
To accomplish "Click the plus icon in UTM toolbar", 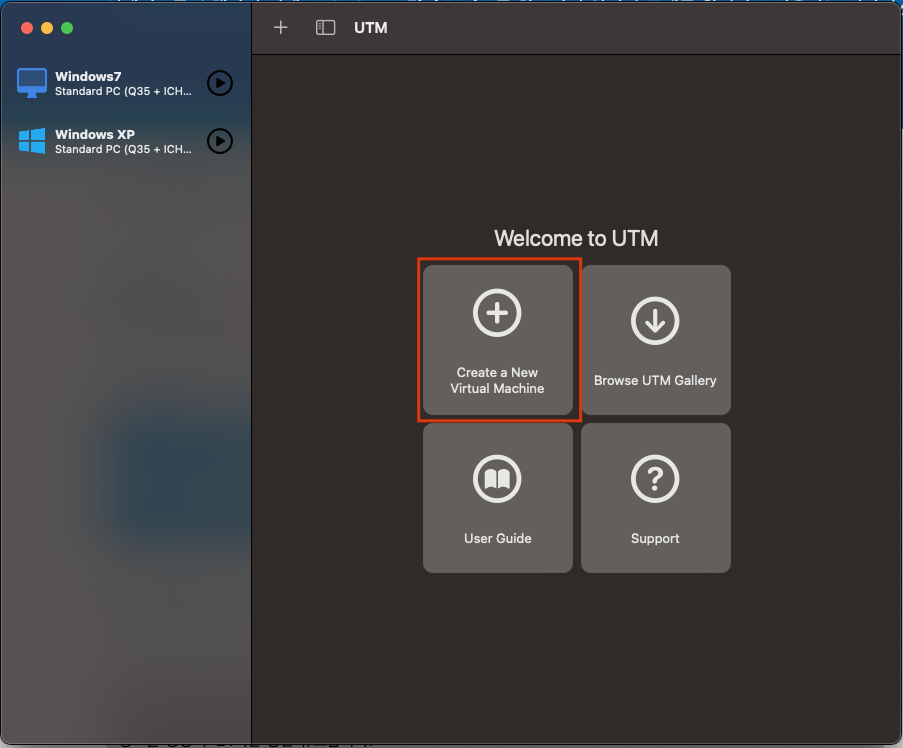I will coord(280,27).
